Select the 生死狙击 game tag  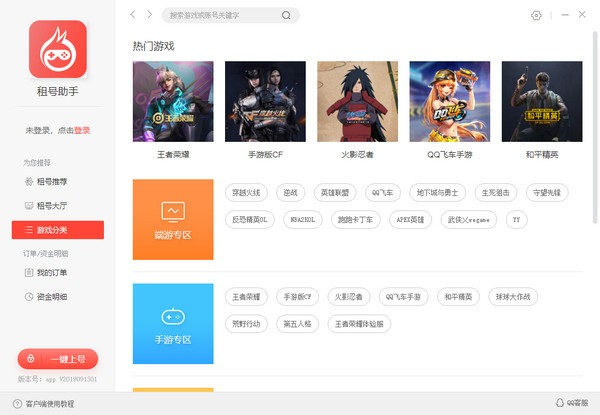pos(496,192)
